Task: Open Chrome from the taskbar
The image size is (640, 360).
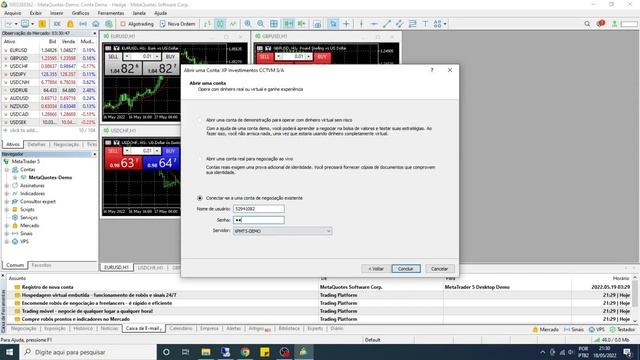Action: click(x=245, y=352)
